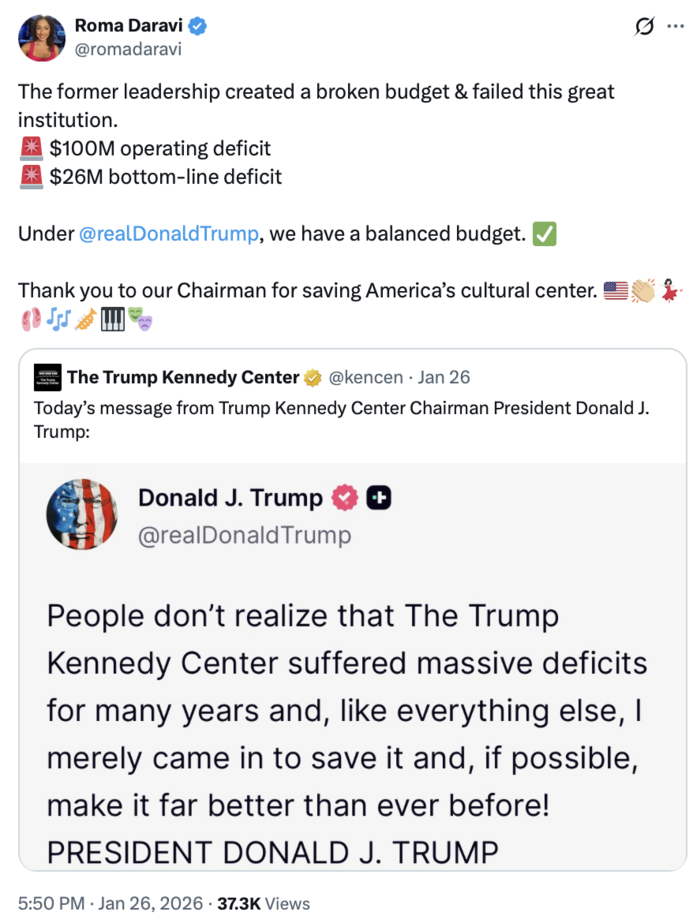The width and height of the screenshot is (693, 923).
Task: Click the ballet shoes emoji
Action: (32, 318)
